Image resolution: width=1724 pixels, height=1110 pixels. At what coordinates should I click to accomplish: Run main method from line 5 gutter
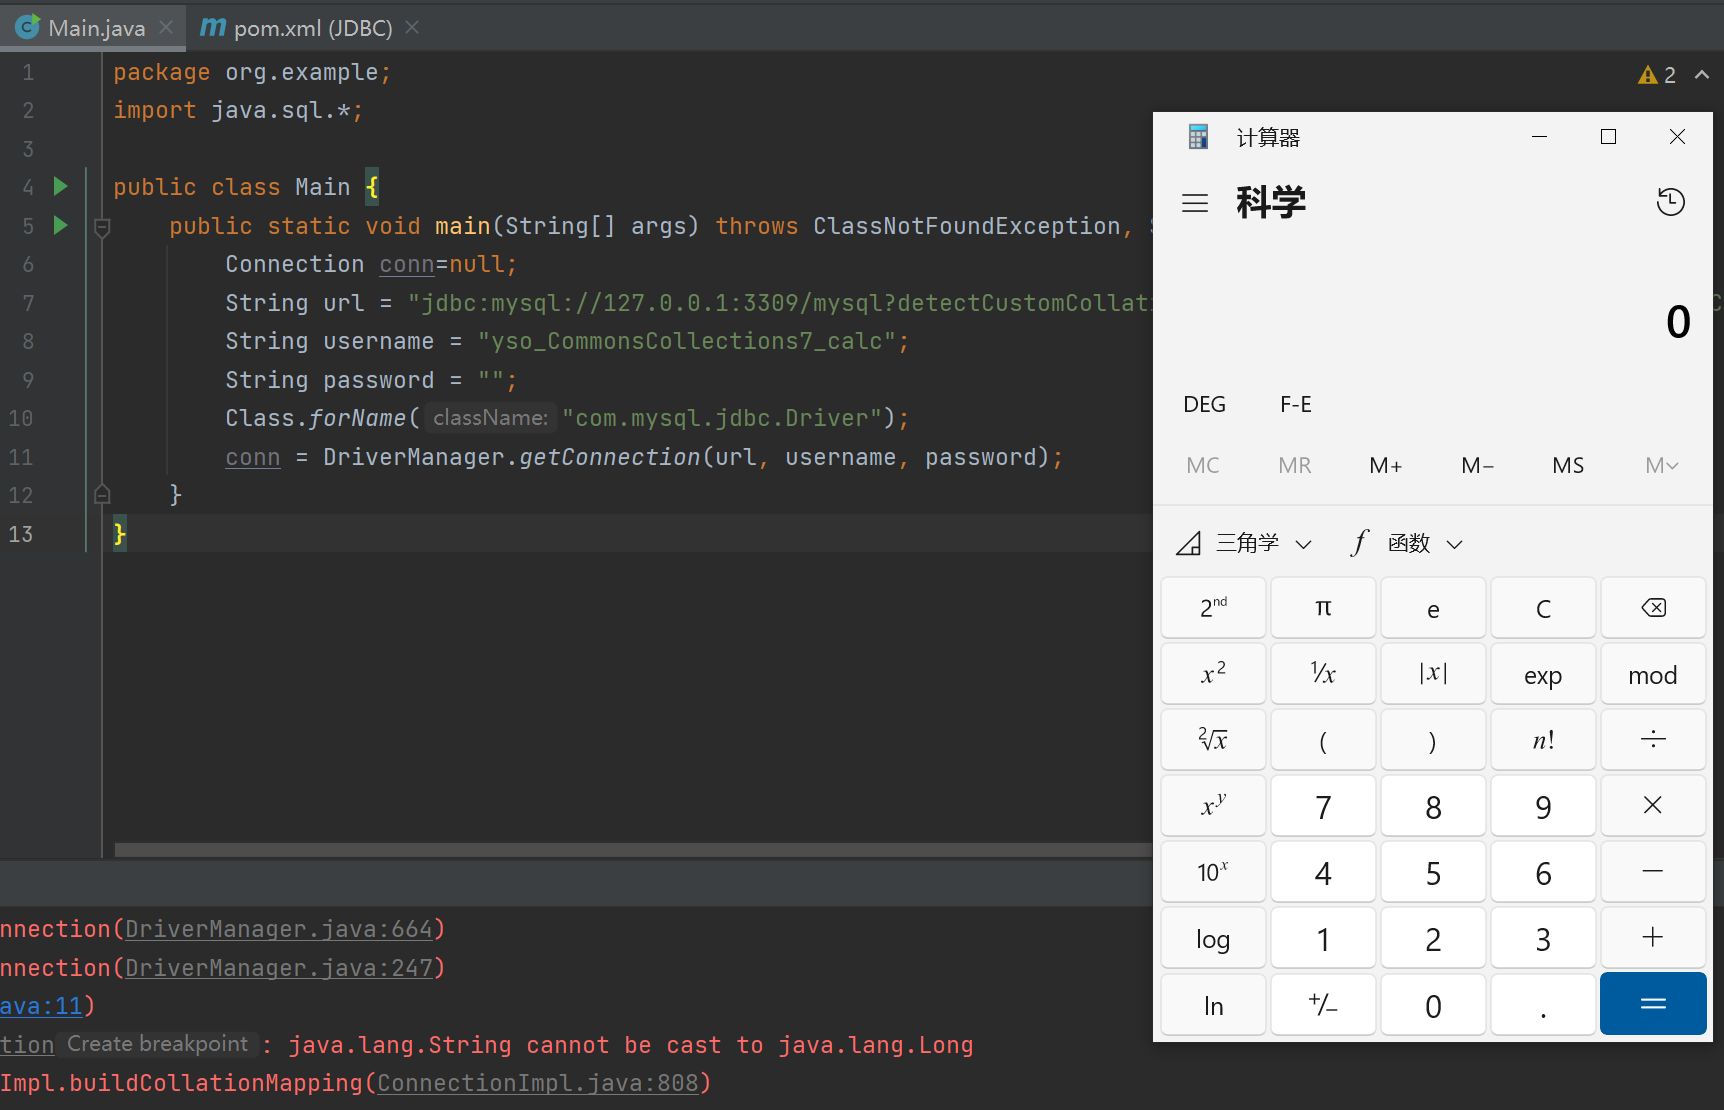(x=60, y=225)
